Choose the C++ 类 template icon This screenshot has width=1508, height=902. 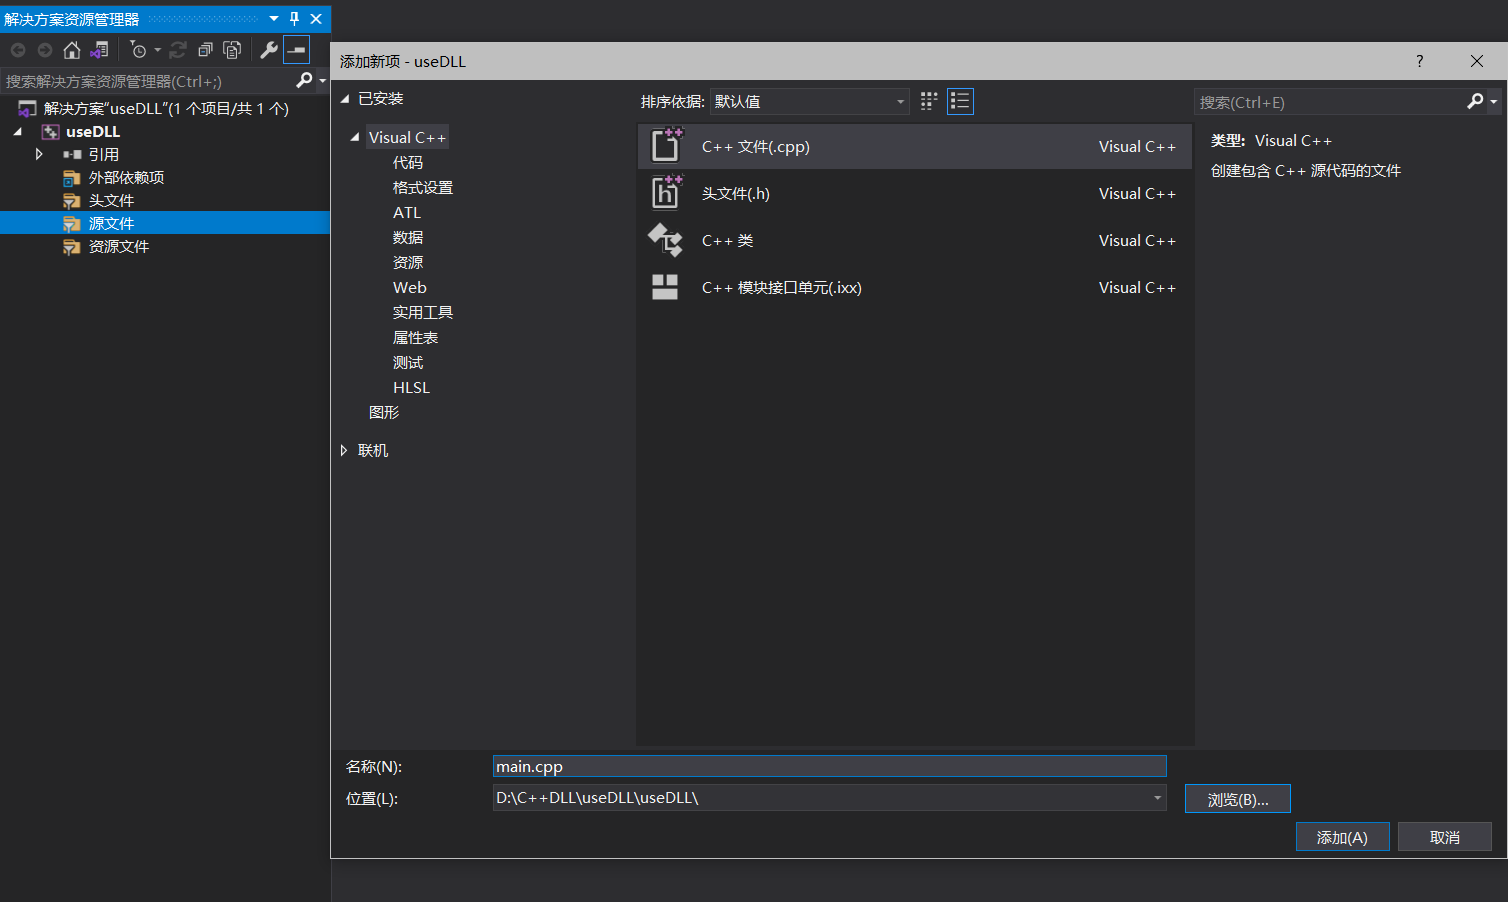tap(666, 240)
